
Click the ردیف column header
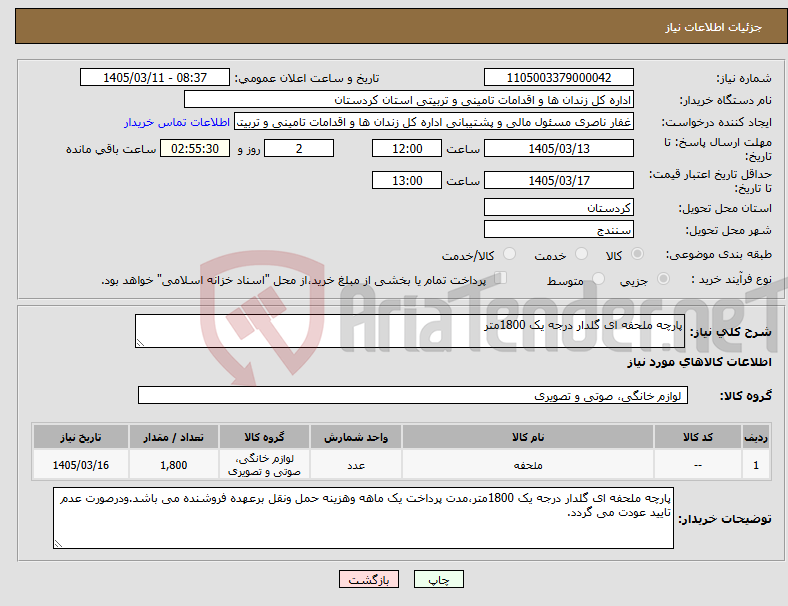coord(755,437)
